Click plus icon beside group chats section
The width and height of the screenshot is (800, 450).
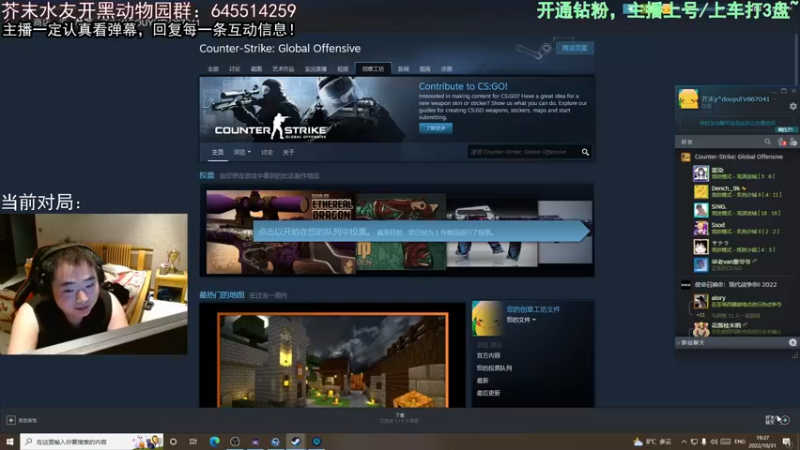pos(792,343)
